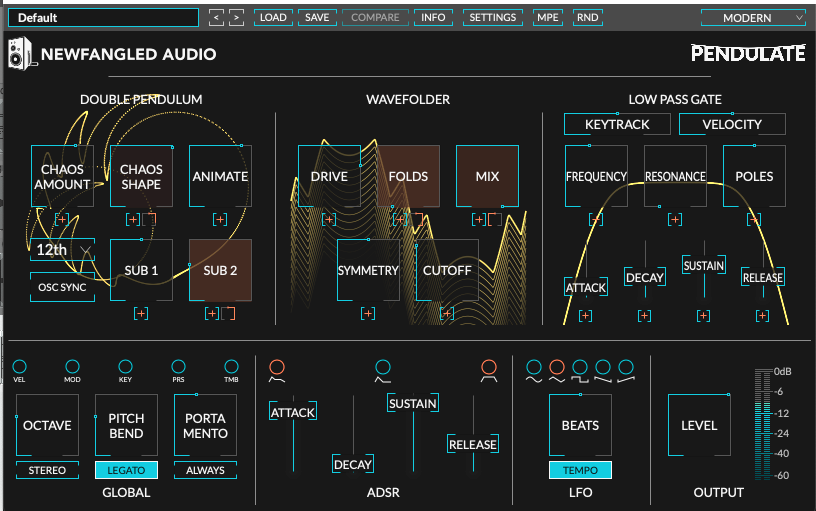Open the INFO panel

(433, 17)
